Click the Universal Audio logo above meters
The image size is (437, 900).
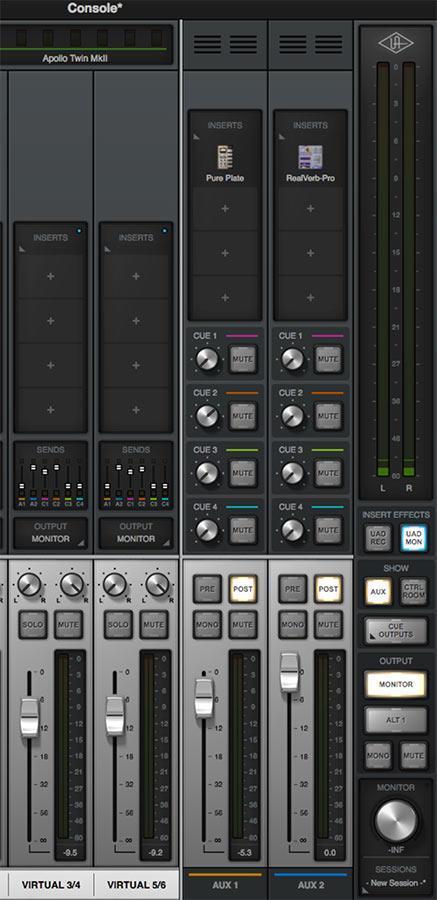[396, 43]
